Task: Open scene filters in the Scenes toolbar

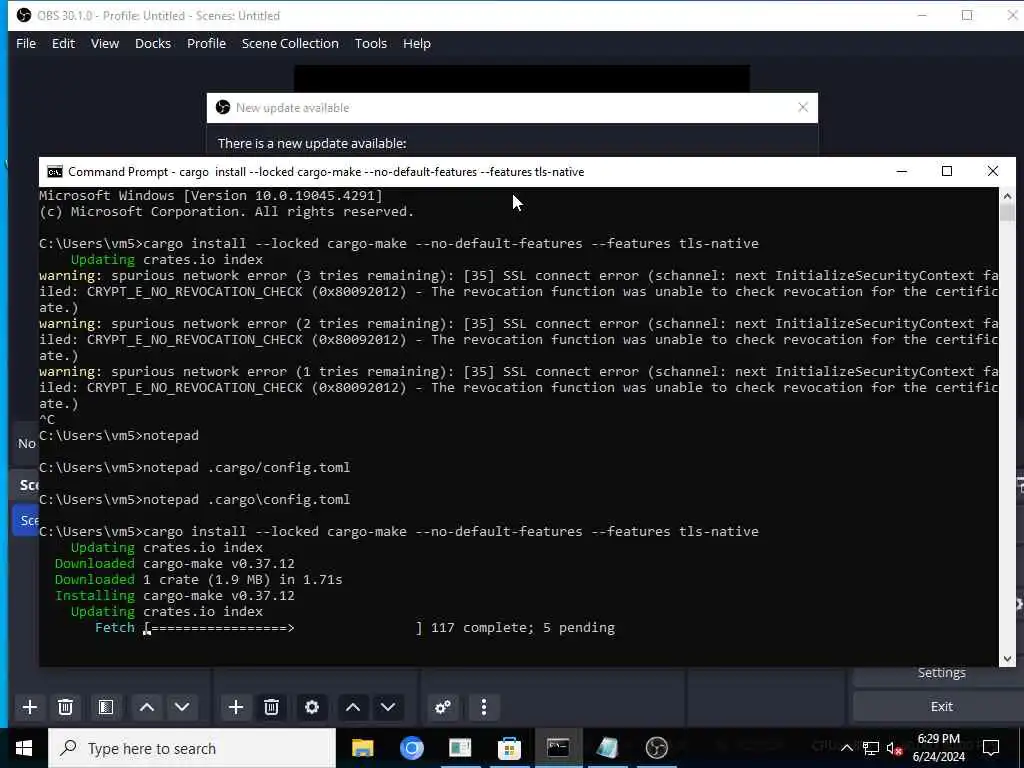Action: click(106, 707)
